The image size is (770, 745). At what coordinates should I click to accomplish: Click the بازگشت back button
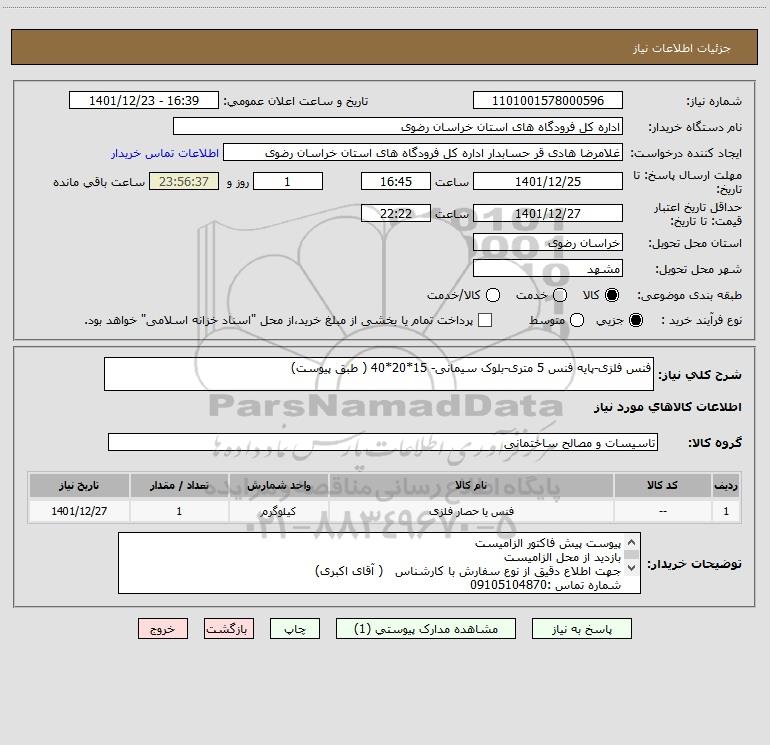[x=229, y=629]
